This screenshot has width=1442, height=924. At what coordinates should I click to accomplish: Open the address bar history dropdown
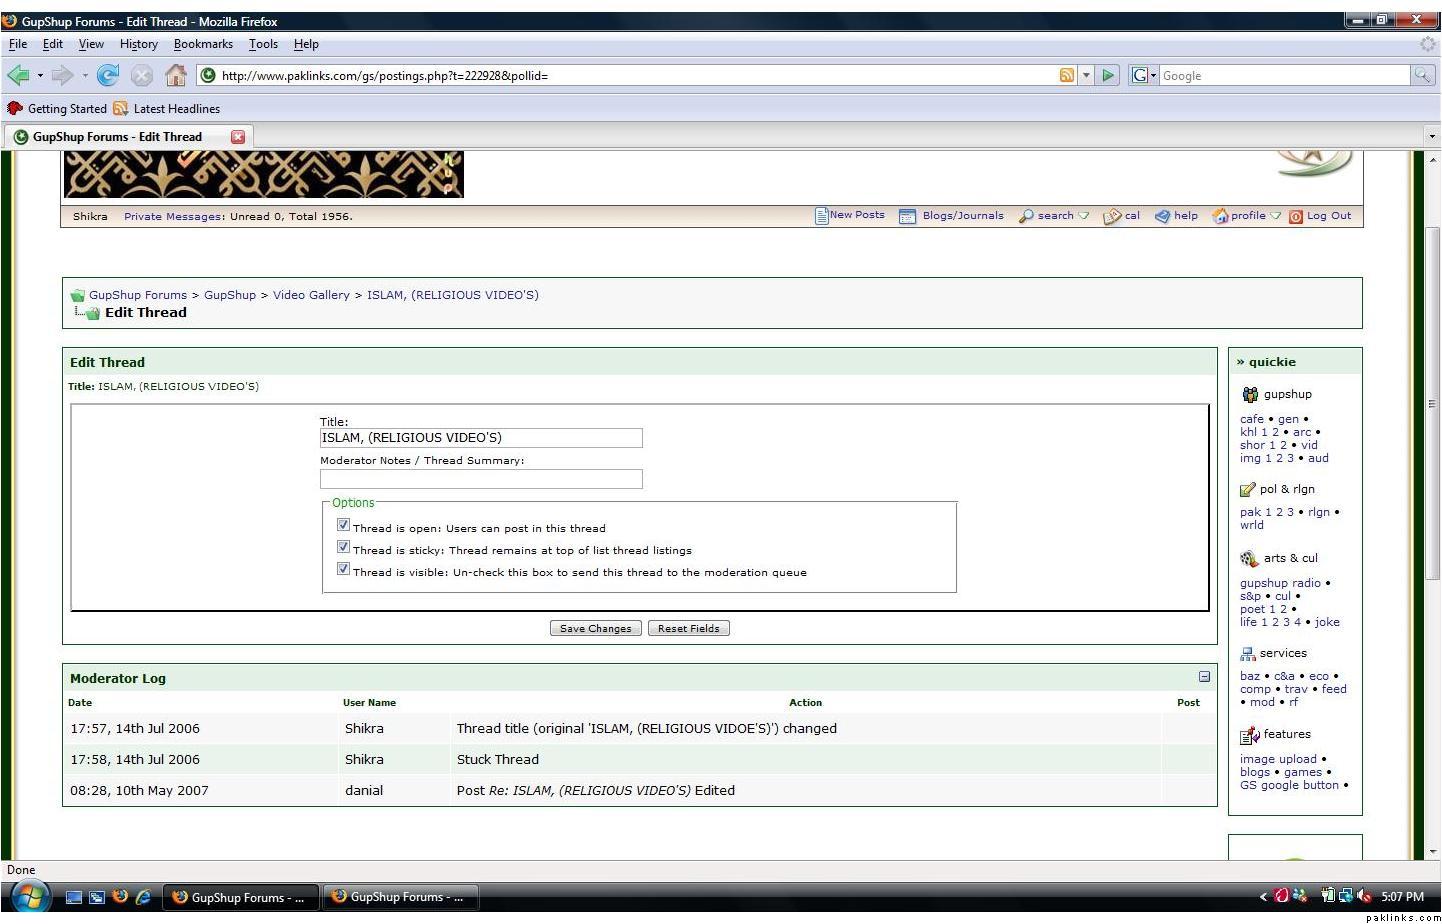[x=1086, y=75]
